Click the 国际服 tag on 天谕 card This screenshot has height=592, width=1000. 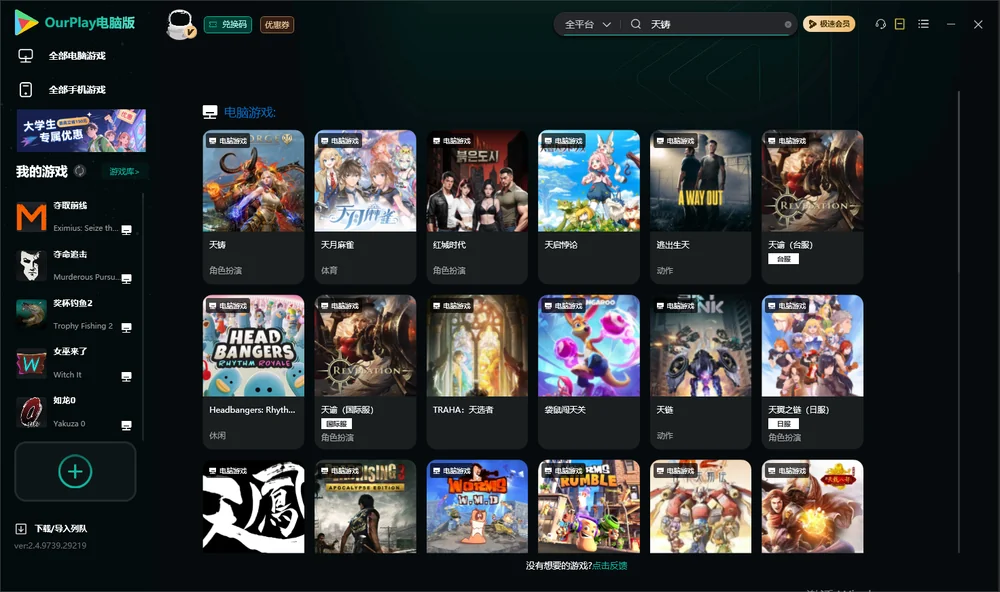pyautogui.click(x=337, y=424)
